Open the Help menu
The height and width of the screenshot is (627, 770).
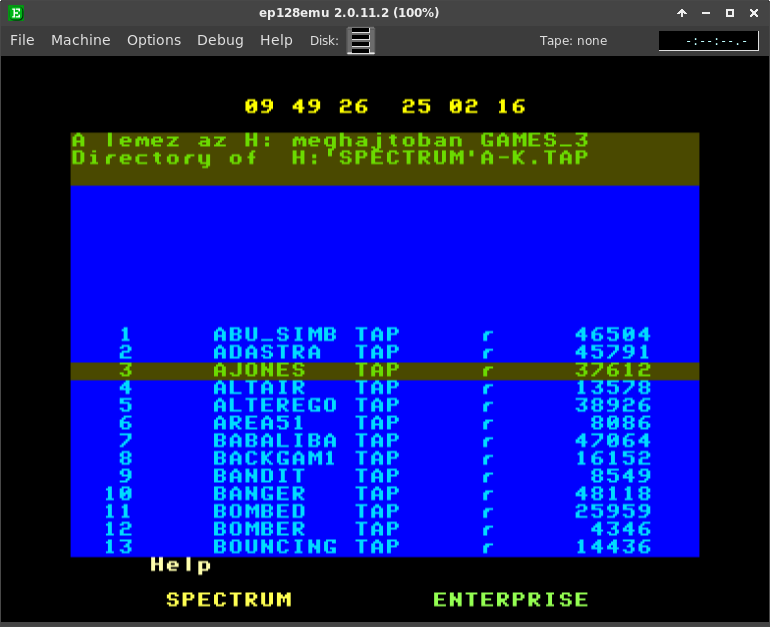pos(276,40)
